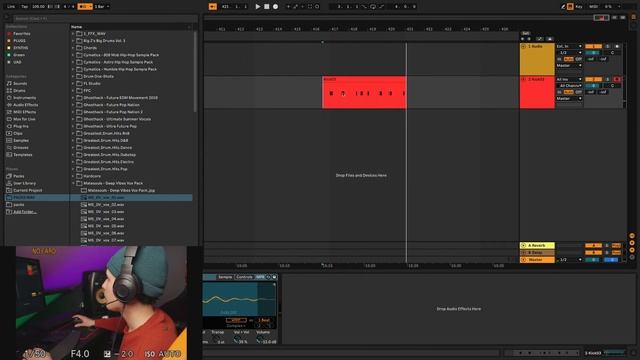Expand the Cymatics - 808 Mob Hip Hop folder
This screenshot has width=640, height=360.
pos(73,55)
